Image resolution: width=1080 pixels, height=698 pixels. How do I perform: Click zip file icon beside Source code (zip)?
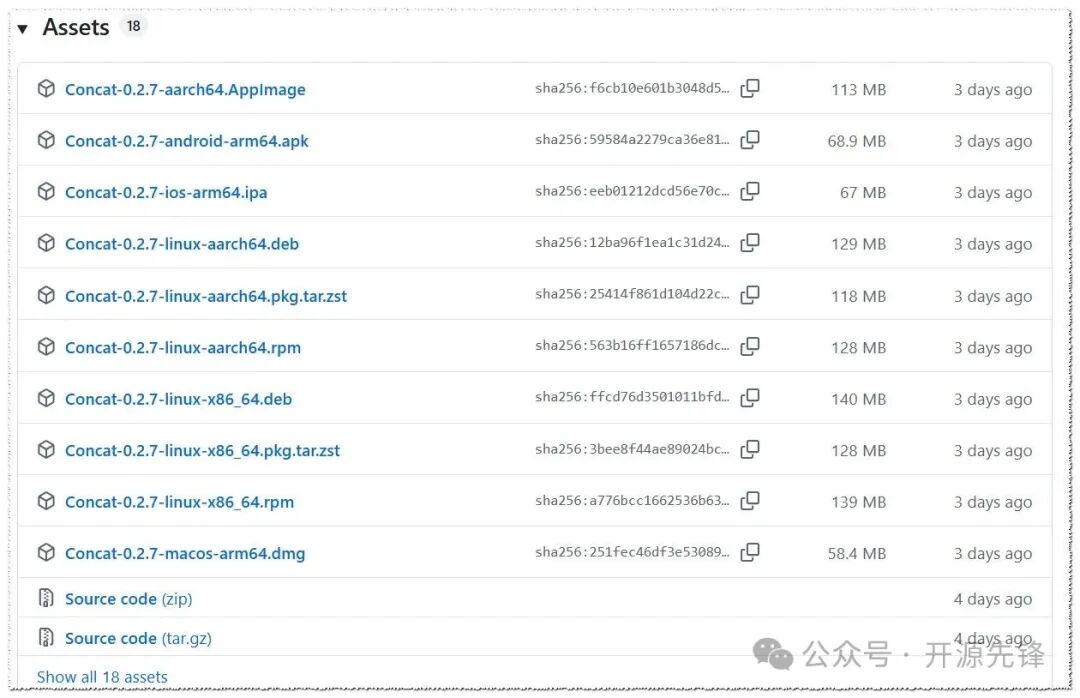tap(46, 598)
